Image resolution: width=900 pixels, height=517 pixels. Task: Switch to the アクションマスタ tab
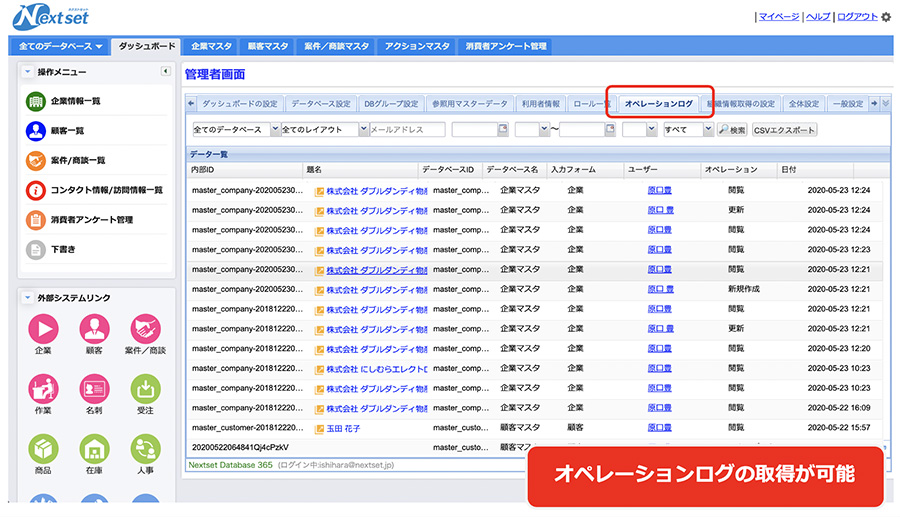(417, 46)
